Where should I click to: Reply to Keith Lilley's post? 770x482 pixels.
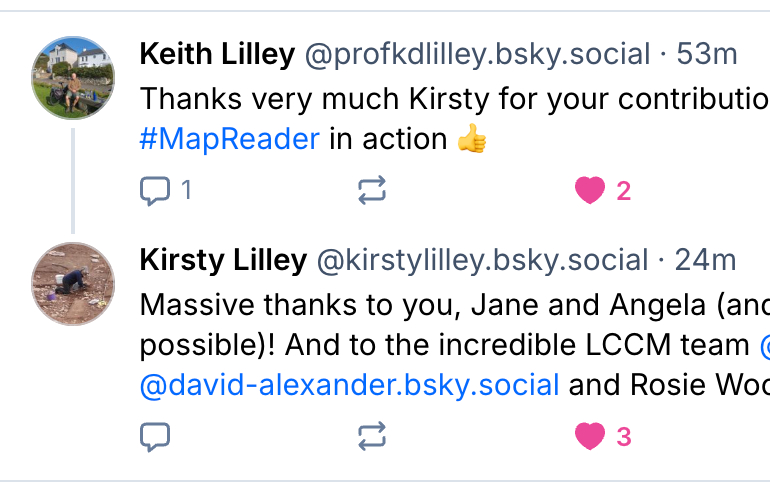pyautogui.click(x=155, y=190)
